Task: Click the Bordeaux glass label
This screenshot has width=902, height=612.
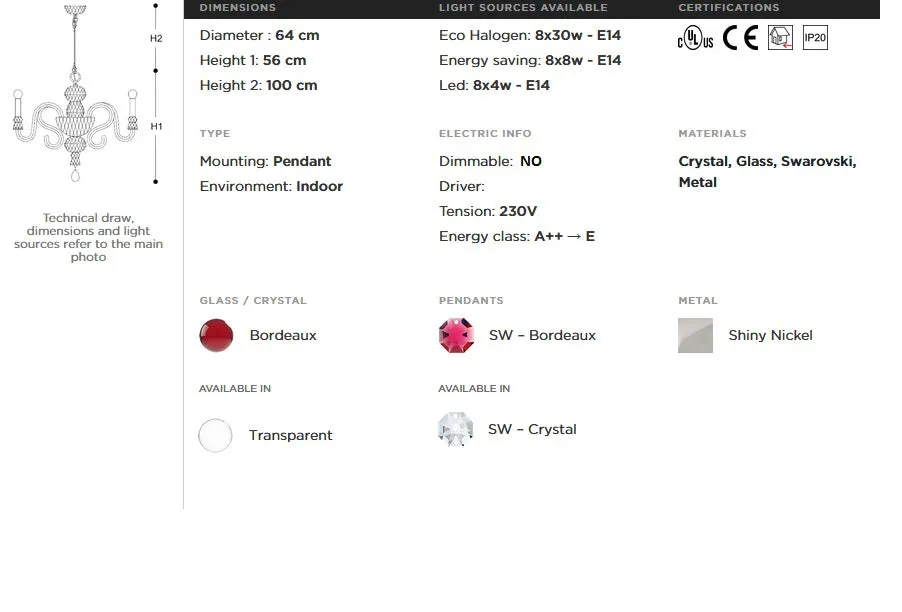Action: click(283, 335)
